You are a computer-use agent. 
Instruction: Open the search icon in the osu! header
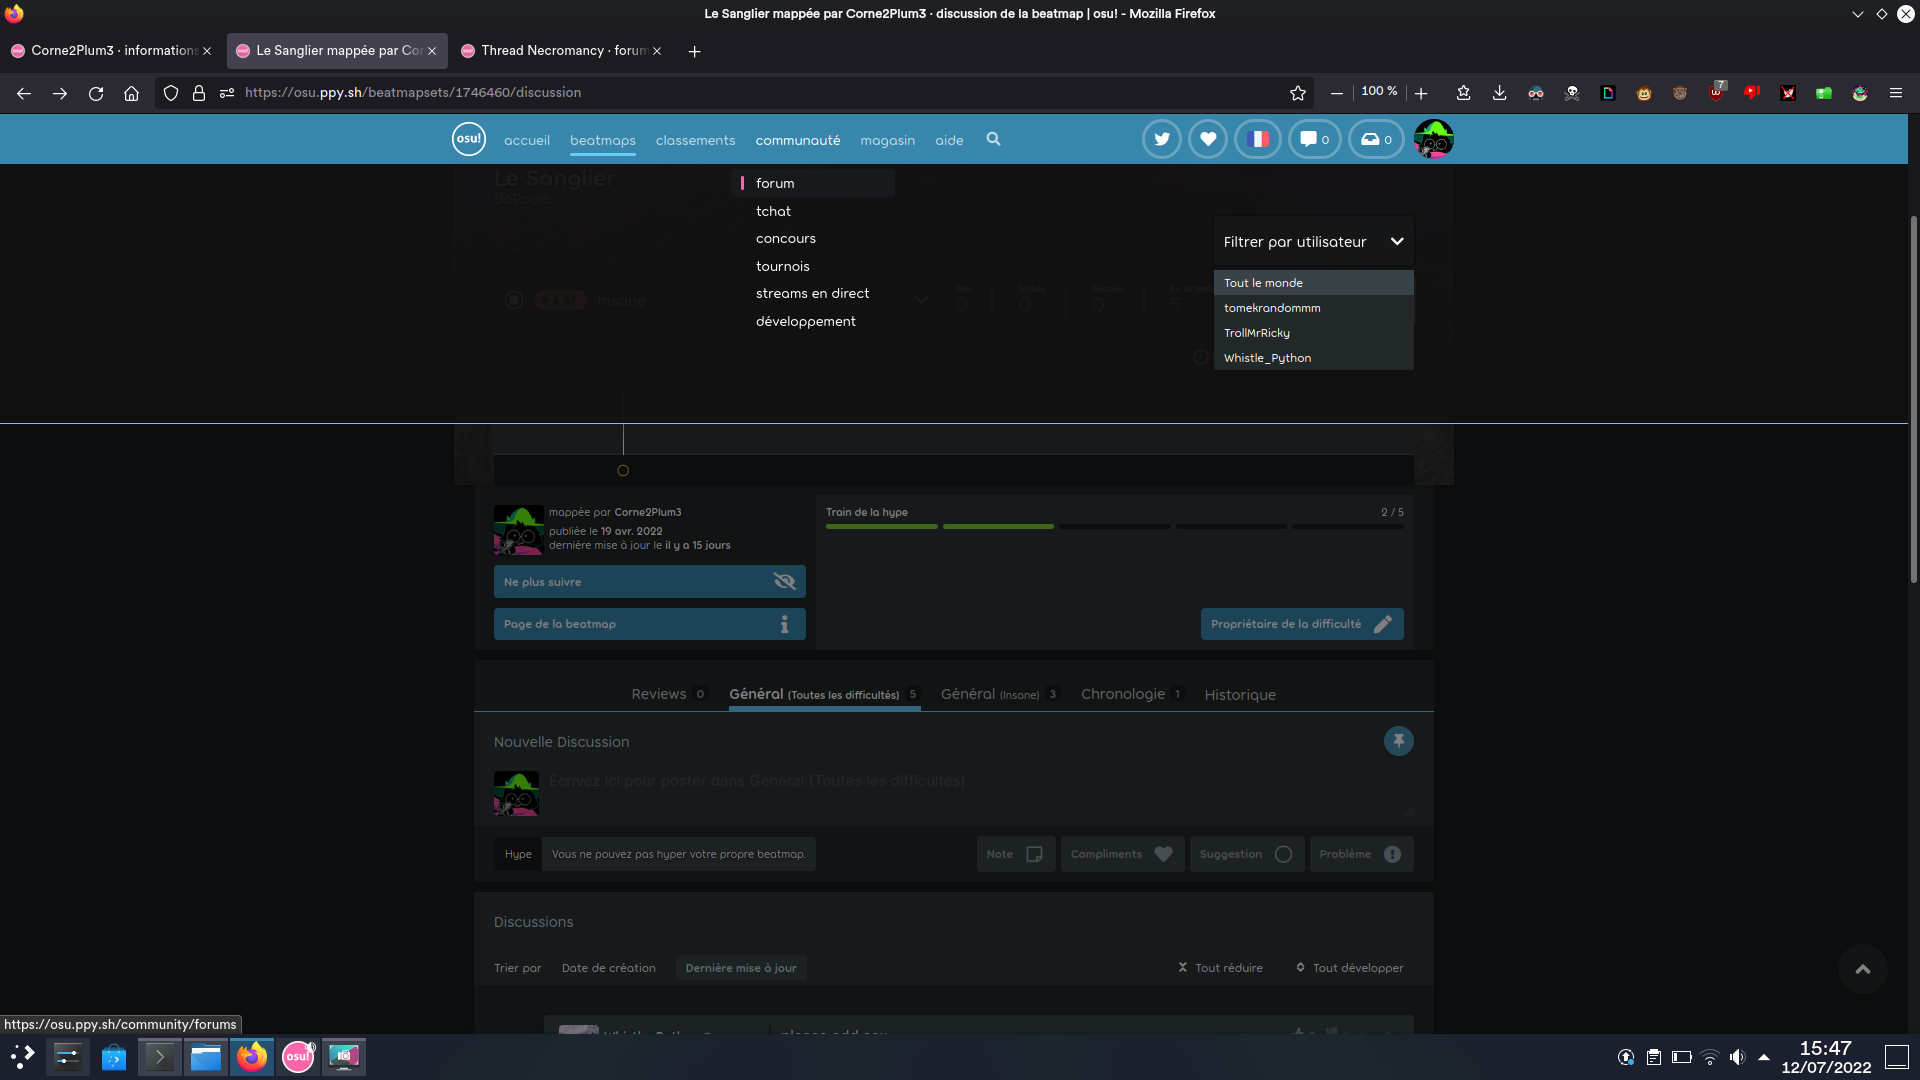tap(993, 140)
